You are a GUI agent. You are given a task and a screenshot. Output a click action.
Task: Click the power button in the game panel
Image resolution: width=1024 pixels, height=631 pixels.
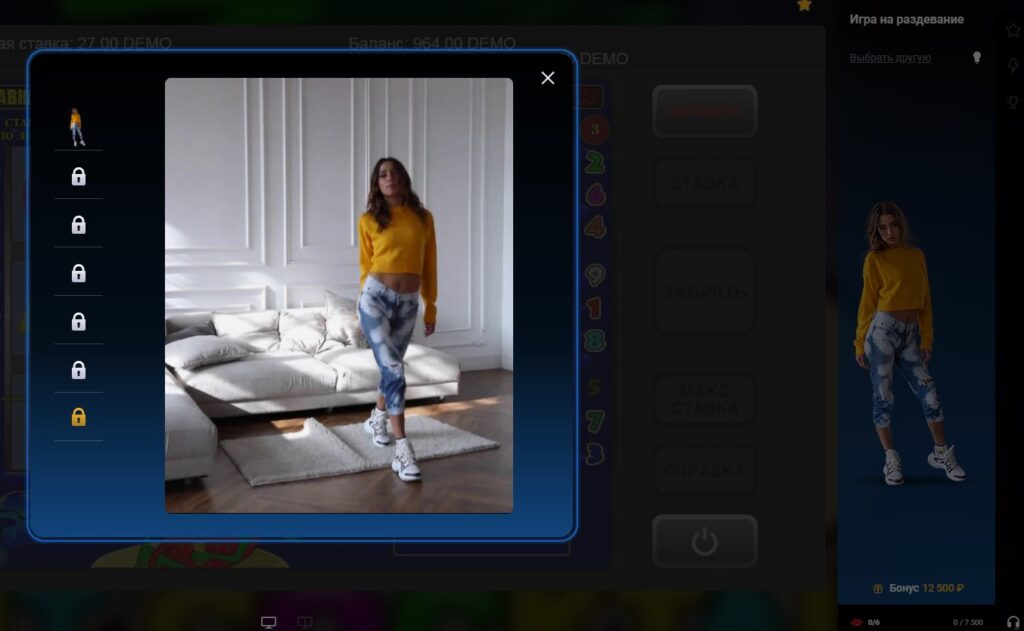point(704,542)
